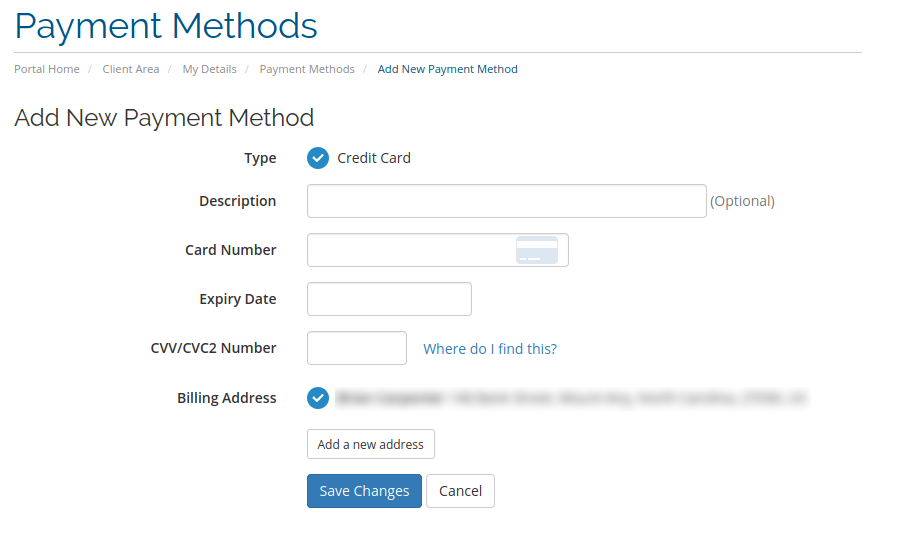The width and height of the screenshot is (899, 540).
Task: Select the blurred billing address radio option
Action: click(x=318, y=398)
